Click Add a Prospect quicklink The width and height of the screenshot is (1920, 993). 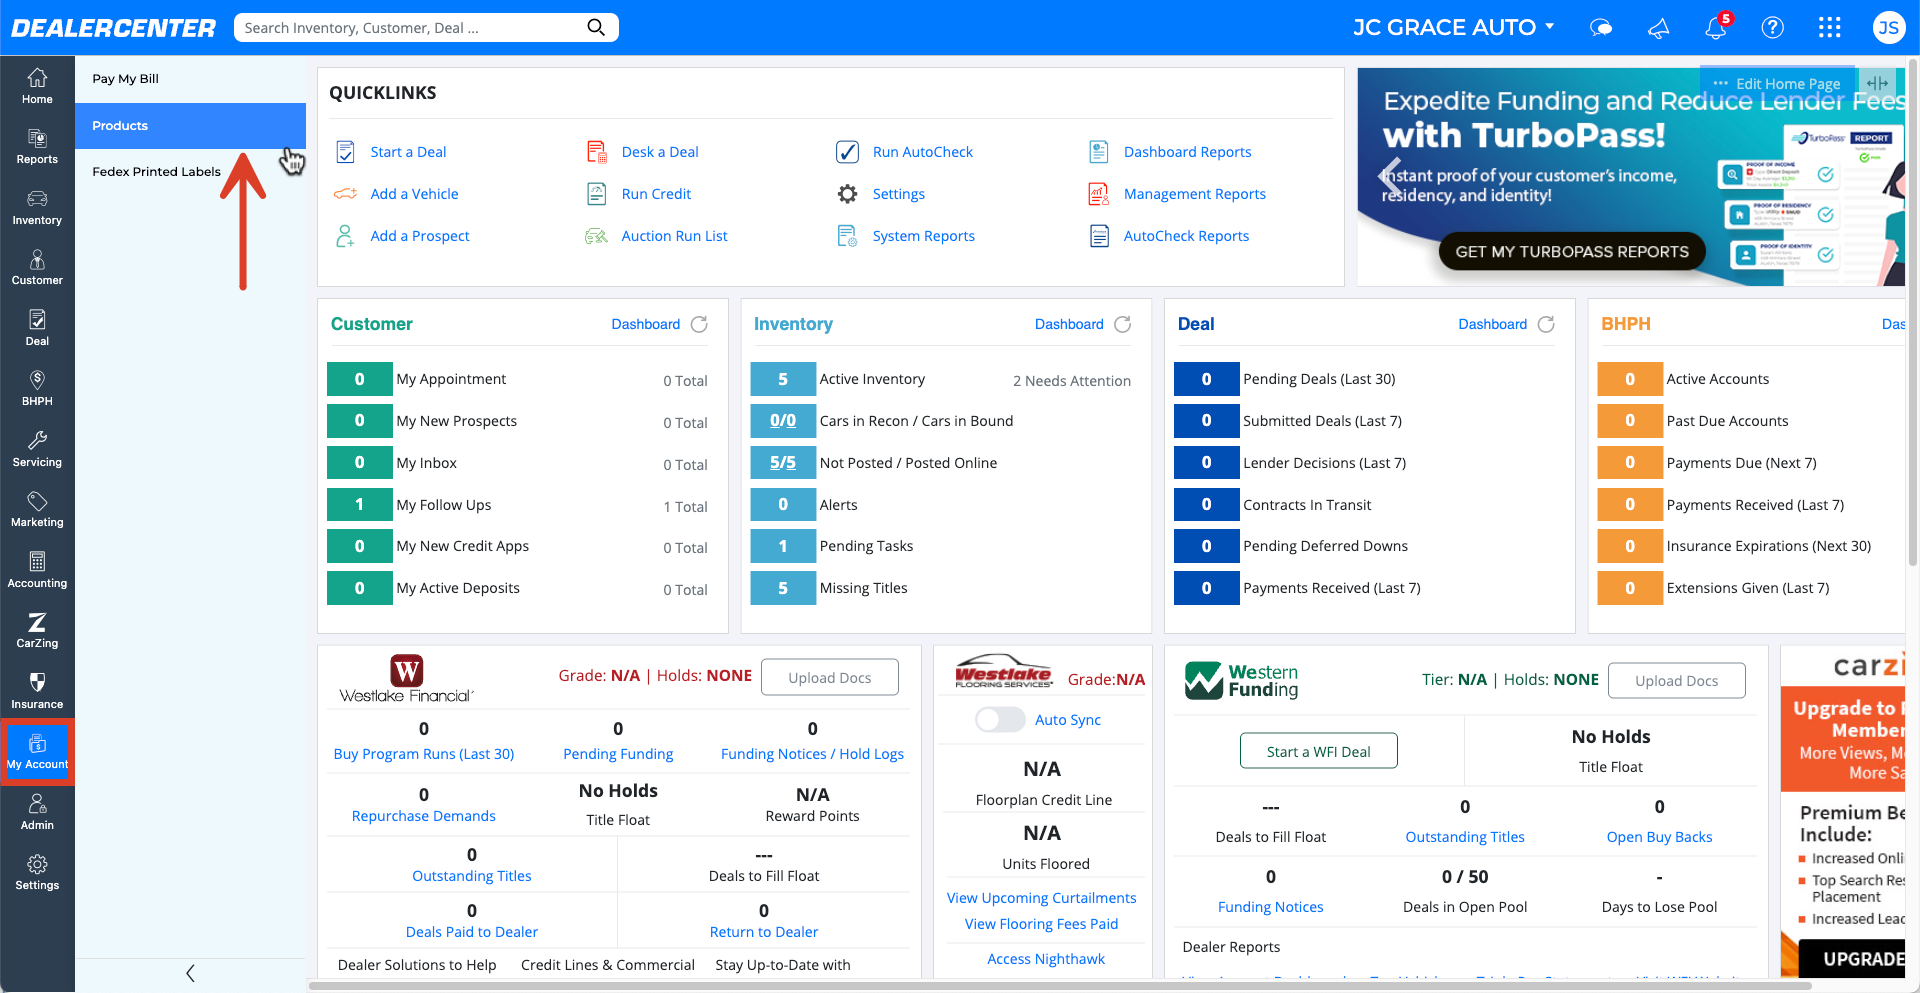420,236
